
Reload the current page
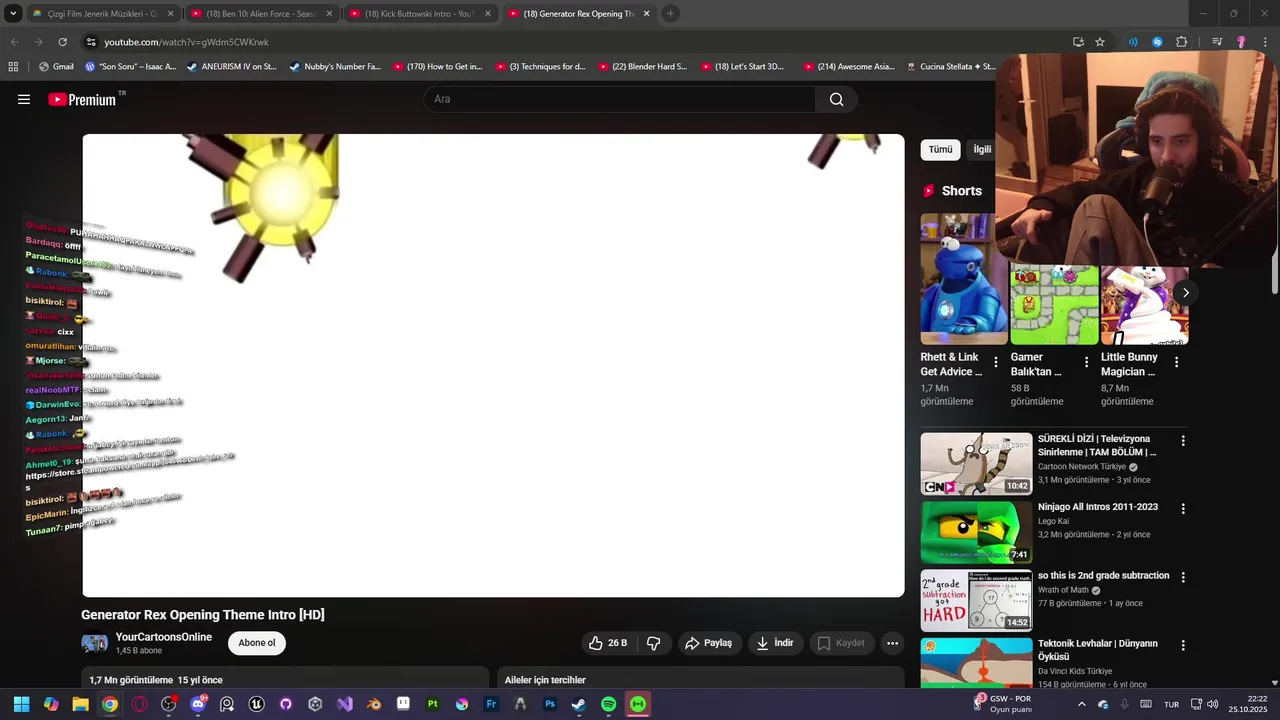pos(62,42)
